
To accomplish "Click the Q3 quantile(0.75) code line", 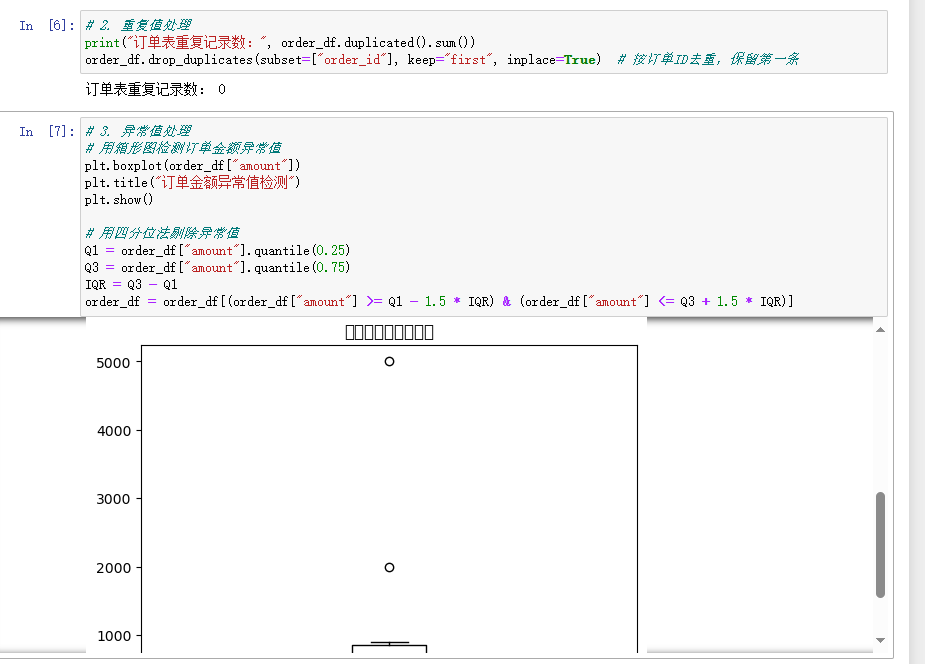I will coord(217,268).
